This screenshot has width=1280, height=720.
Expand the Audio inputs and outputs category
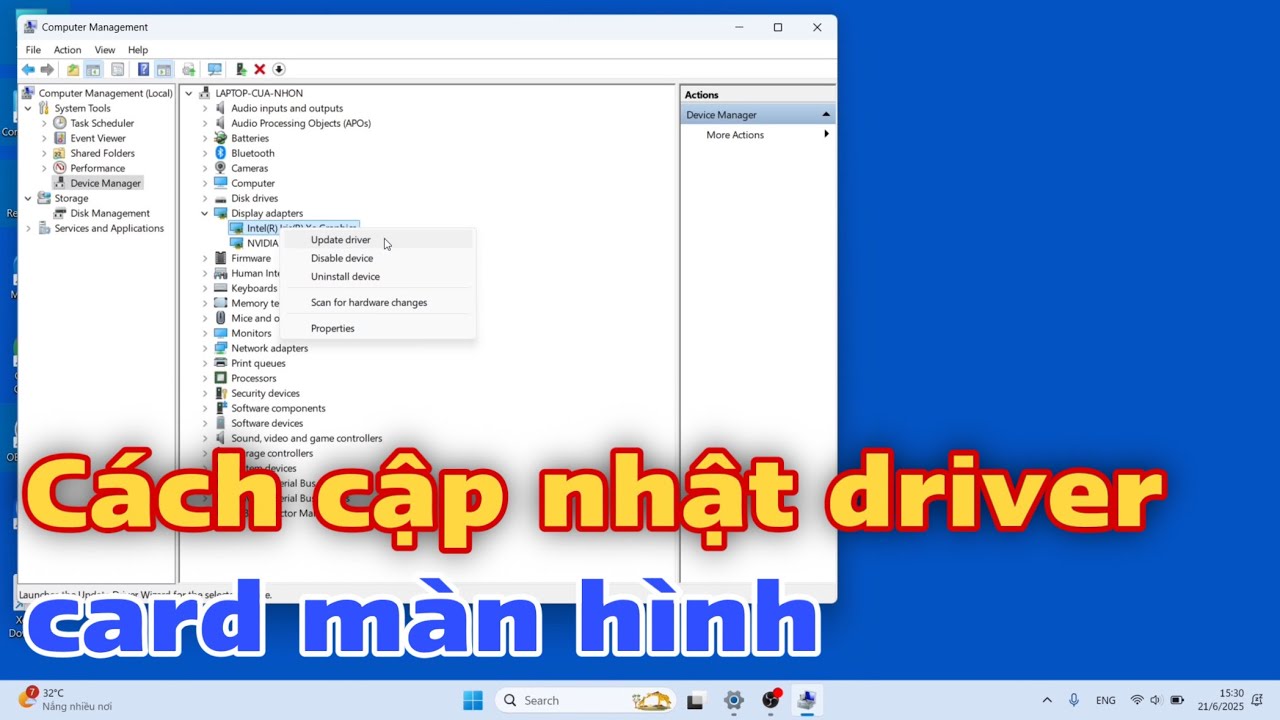pos(205,108)
